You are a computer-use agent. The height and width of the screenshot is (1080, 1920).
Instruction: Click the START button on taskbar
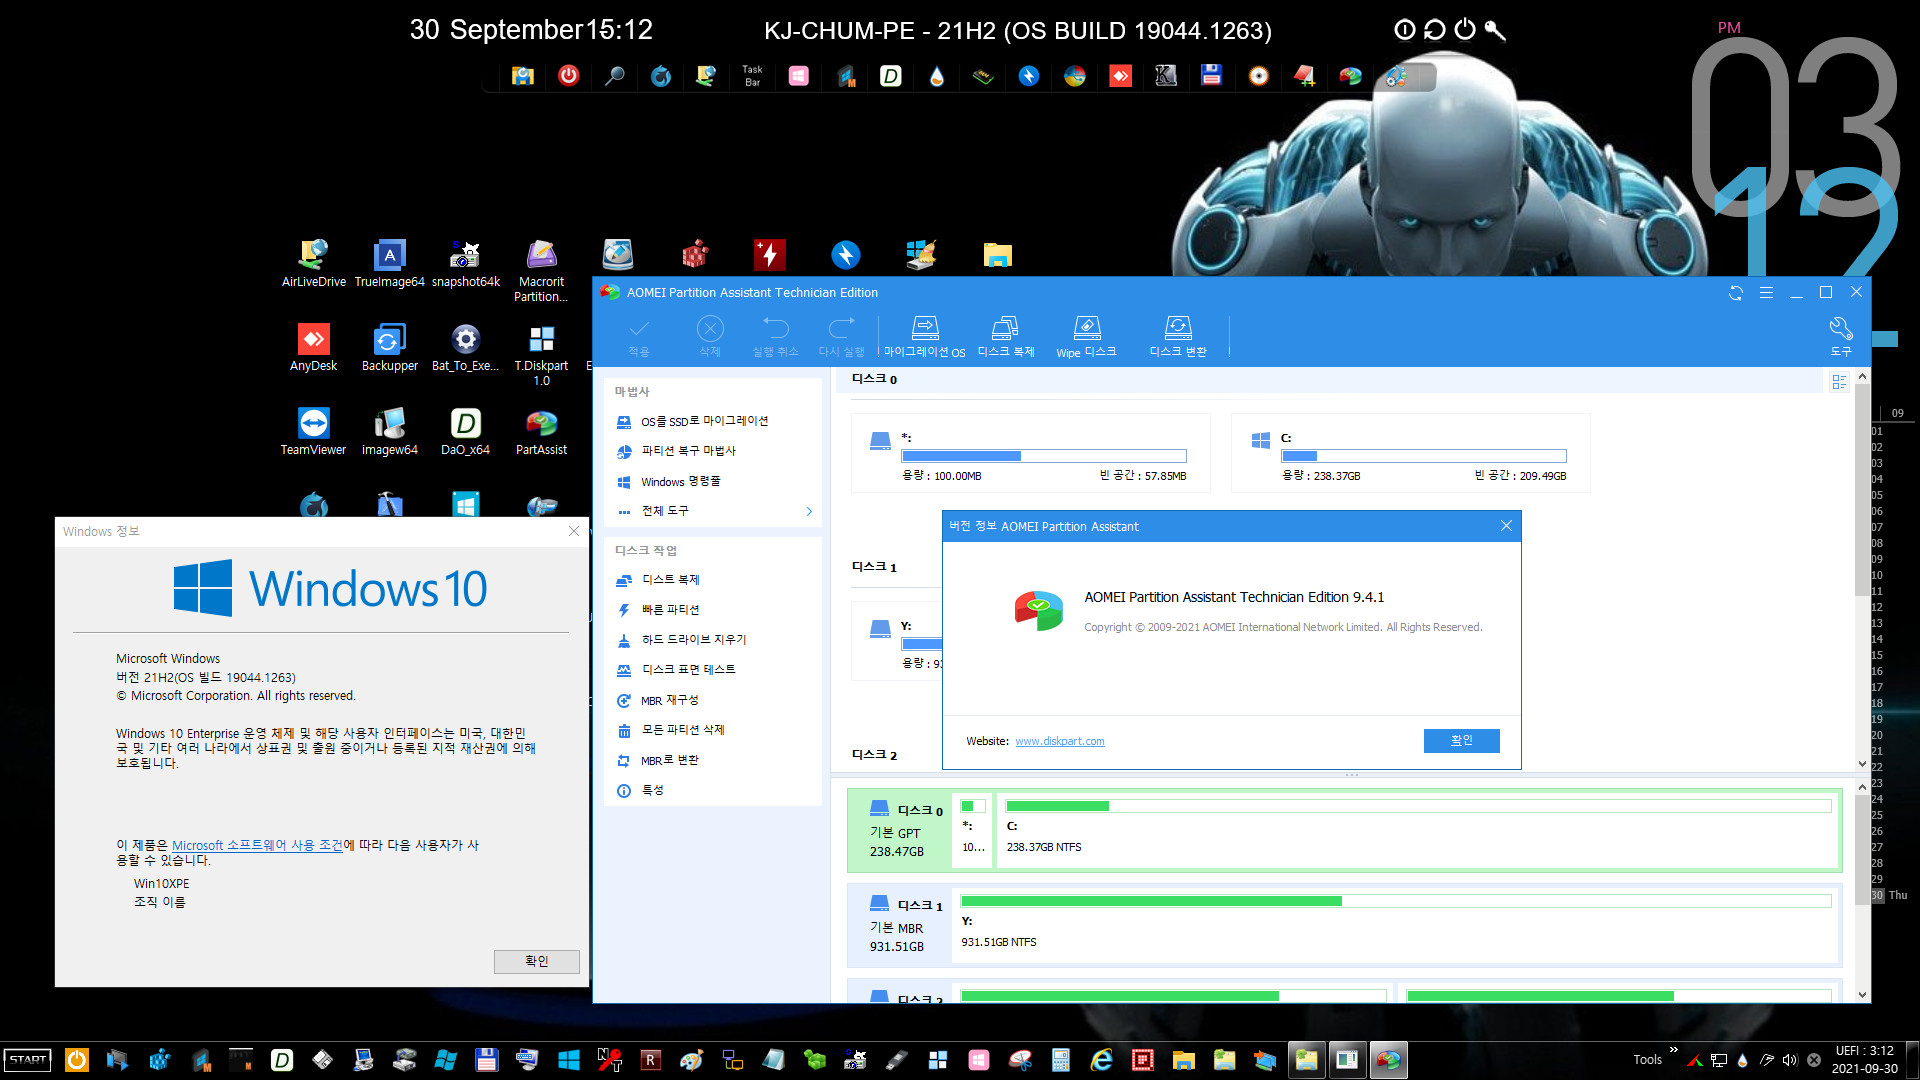[28, 1060]
